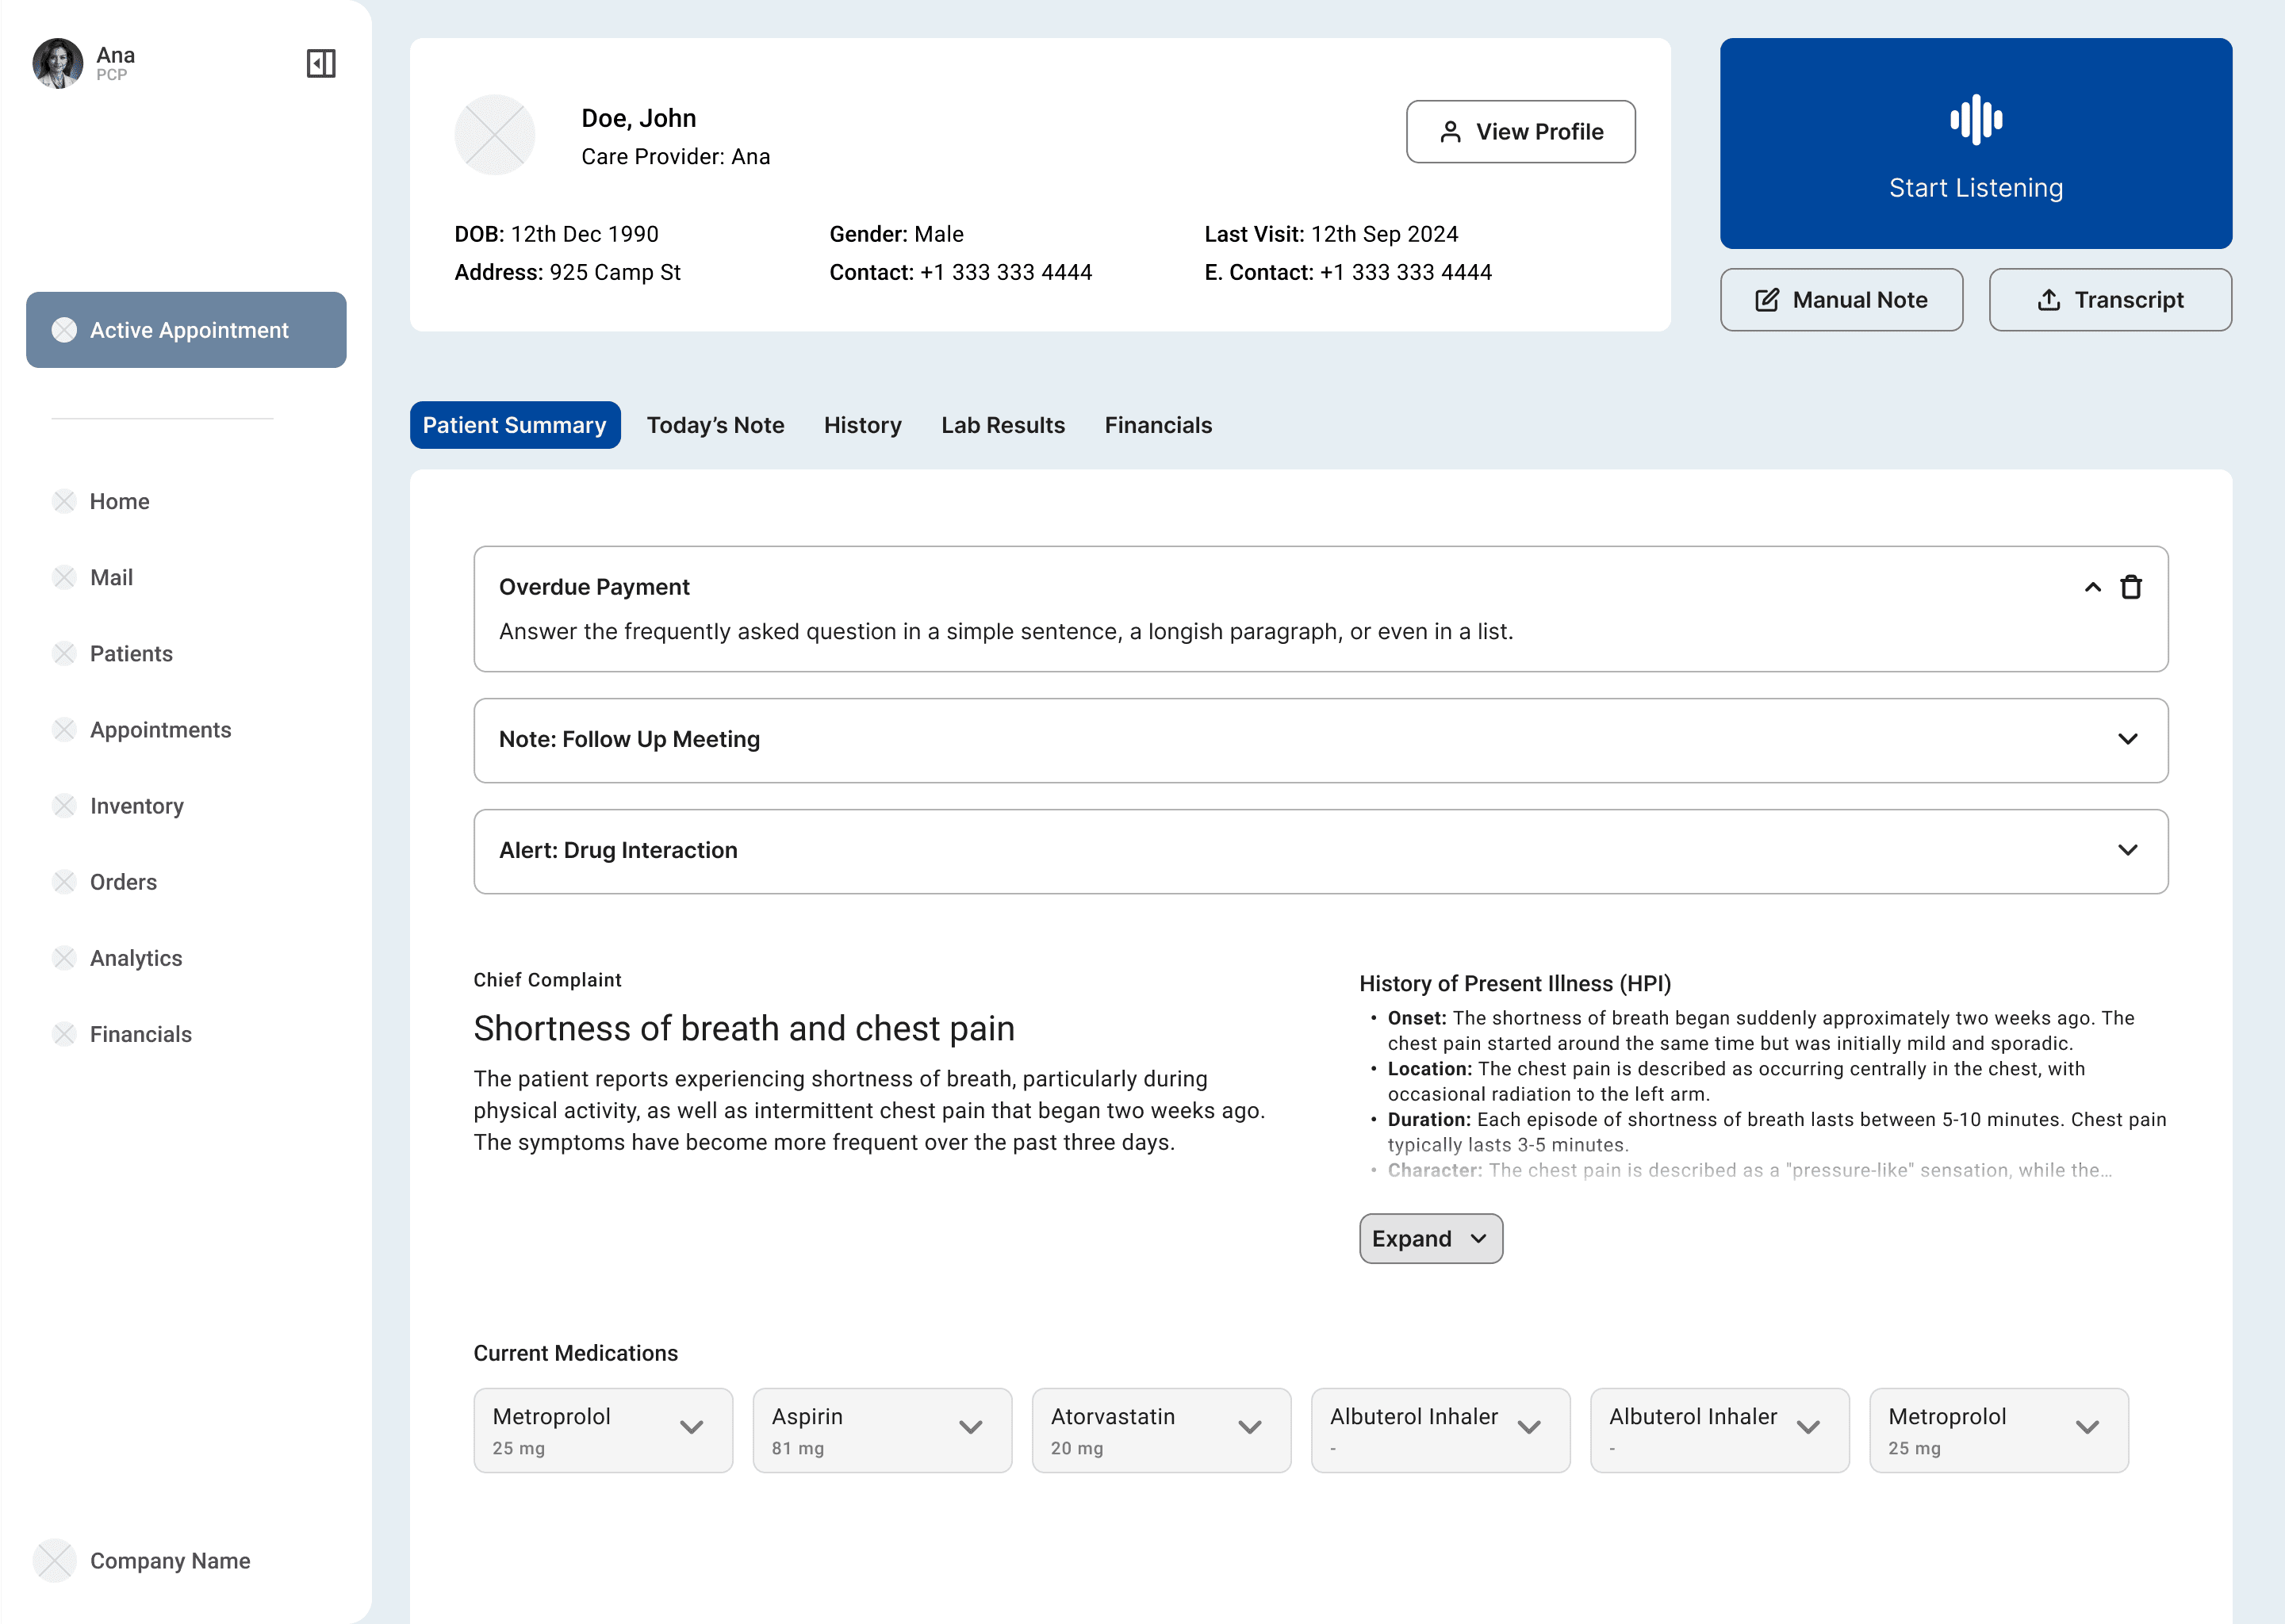The height and width of the screenshot is (1624, 2285).
Task: Click the patient name "Doe, John"
Action: [x=639, y=118]
